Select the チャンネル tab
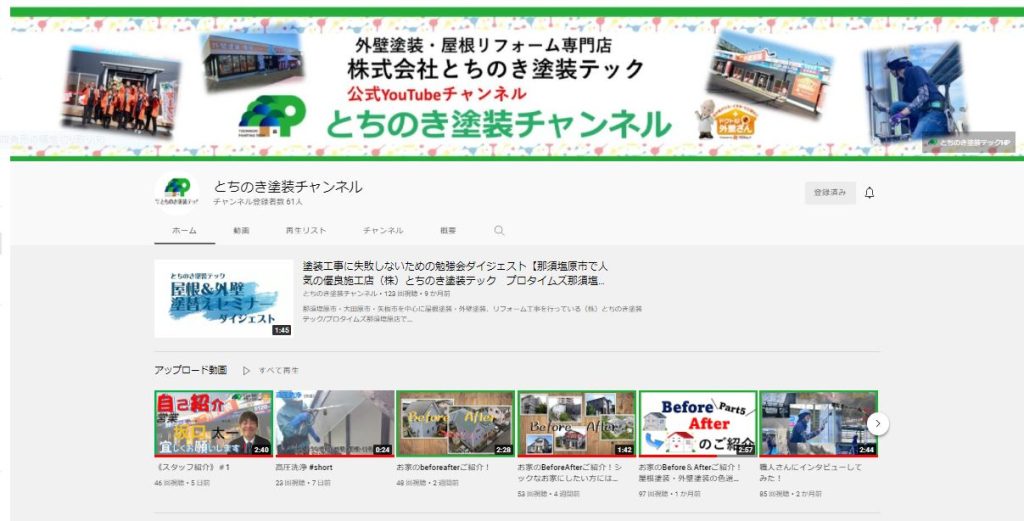Viewport: 1024px width, 521px height. (383, 231)
